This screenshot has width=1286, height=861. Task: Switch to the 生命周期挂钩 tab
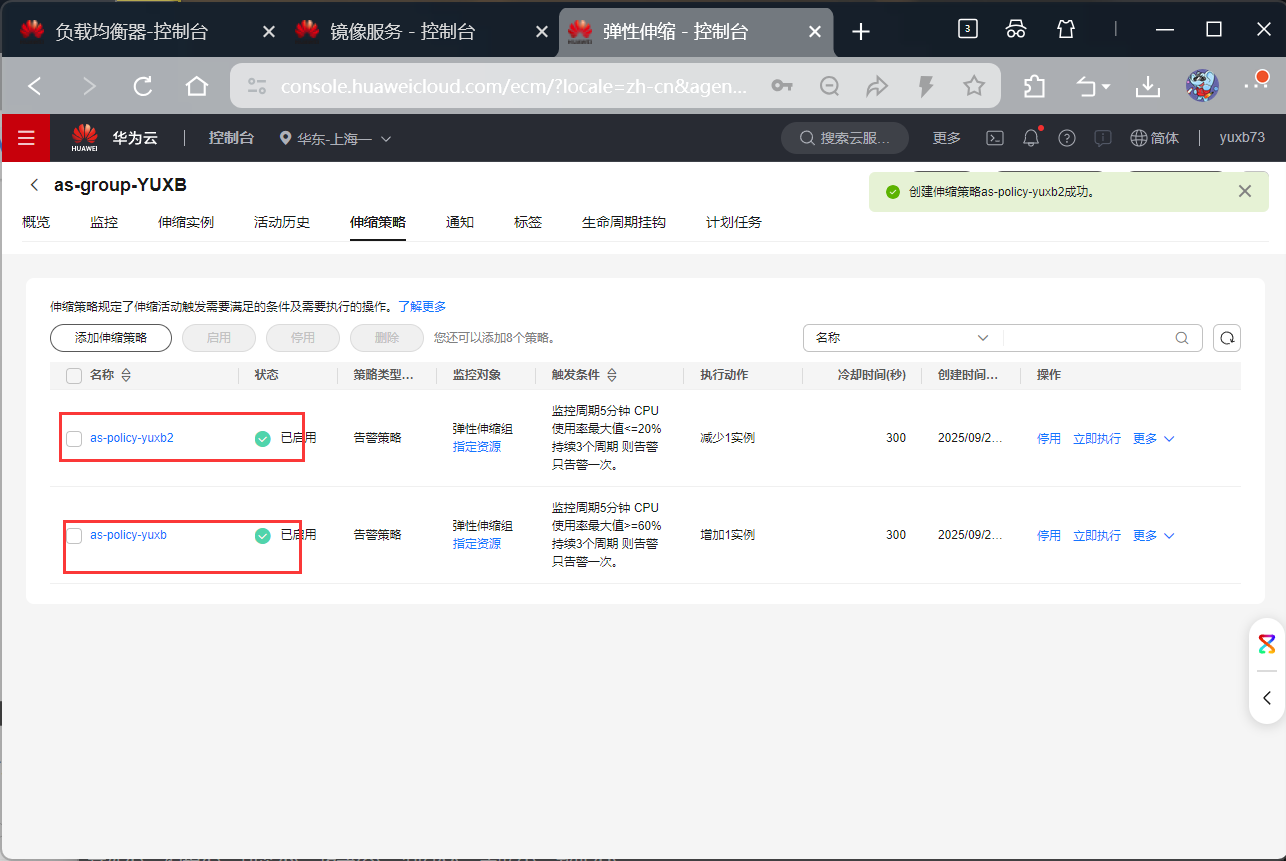point(624,222)
